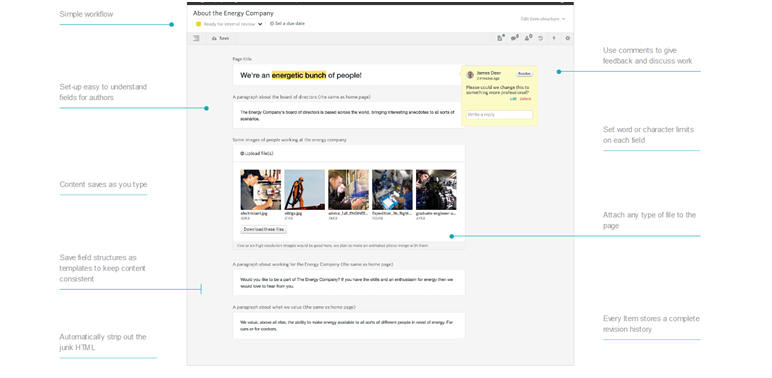This screenshot has width=772, height=378.
Task: Expand the Edit item structure dropdown
Action: coord(543,19)
